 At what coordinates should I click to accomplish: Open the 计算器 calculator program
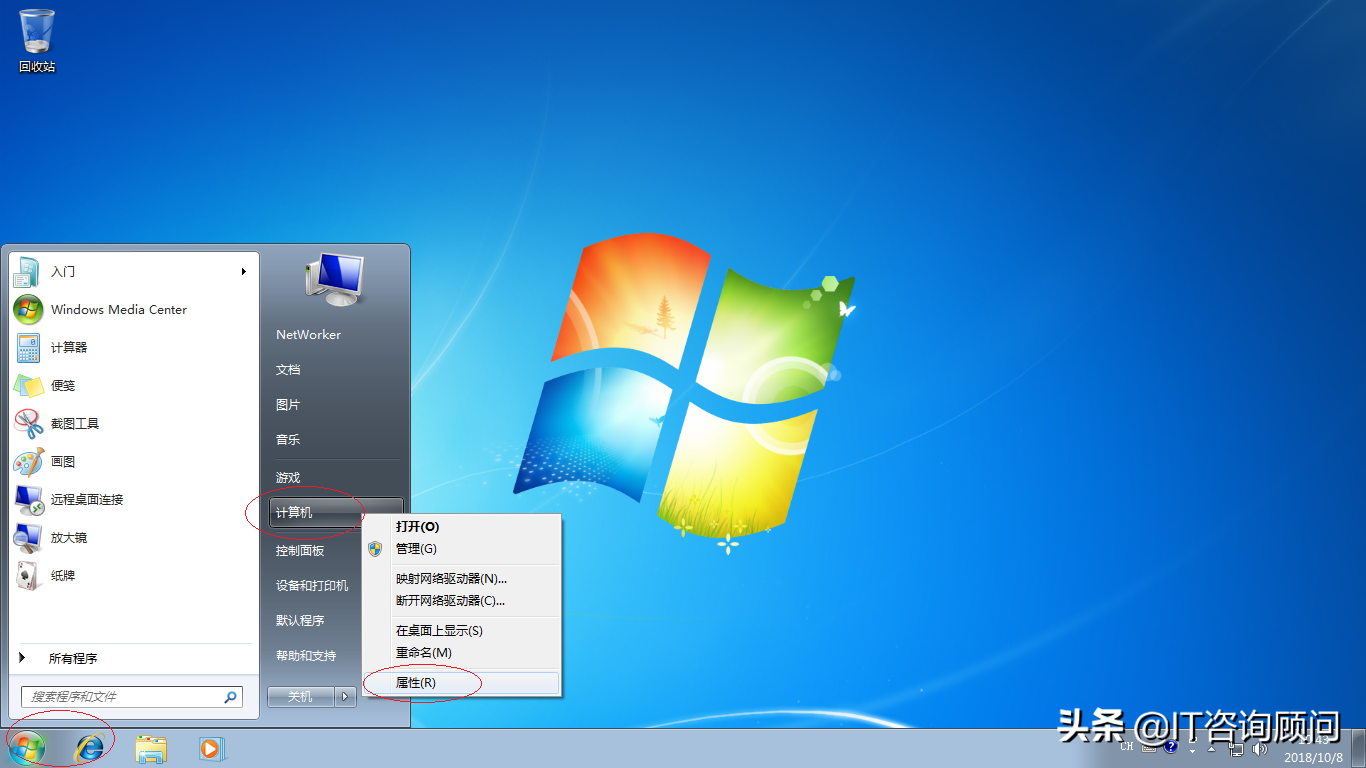134,347
